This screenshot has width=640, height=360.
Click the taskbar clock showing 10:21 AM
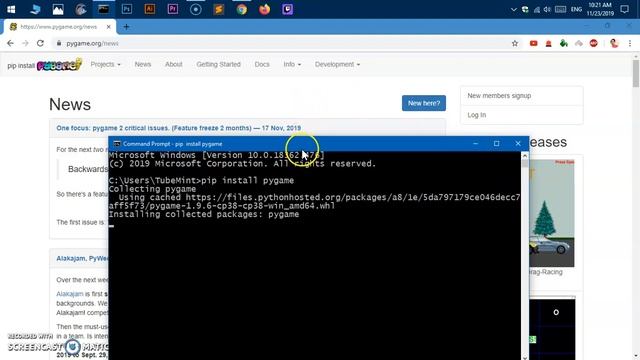click(600, 9)
